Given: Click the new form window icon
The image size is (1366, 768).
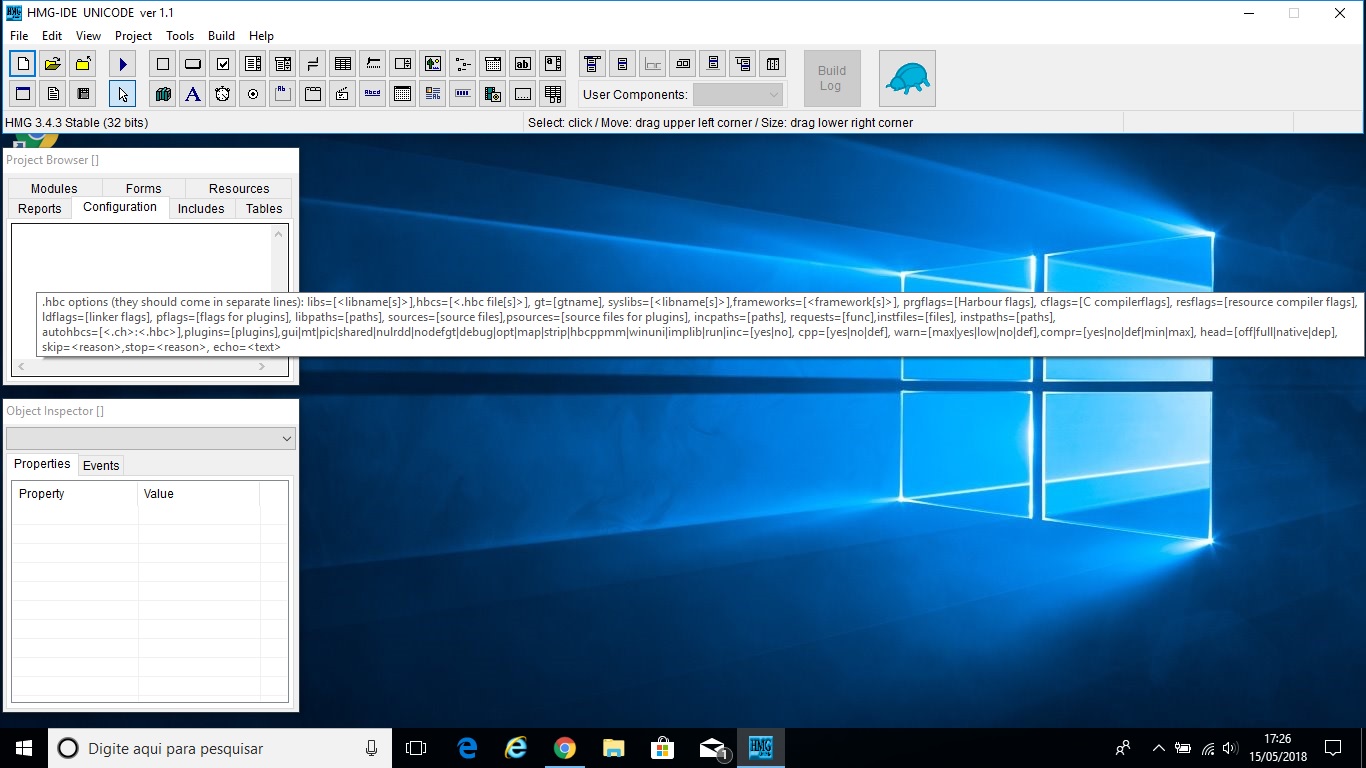Looking at the screenshot, I should 23,94.
